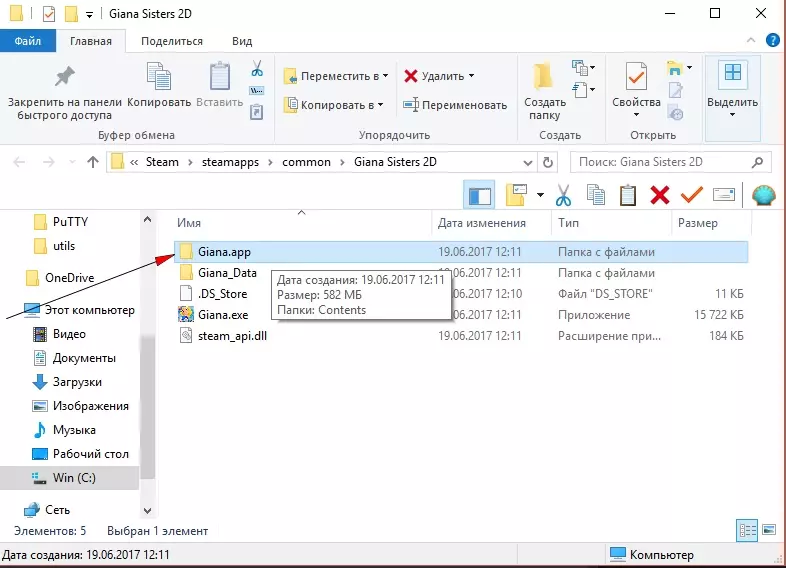The image size is (786, 568).
Task: Switch to details view mode icon
Action: coord(747,530)
